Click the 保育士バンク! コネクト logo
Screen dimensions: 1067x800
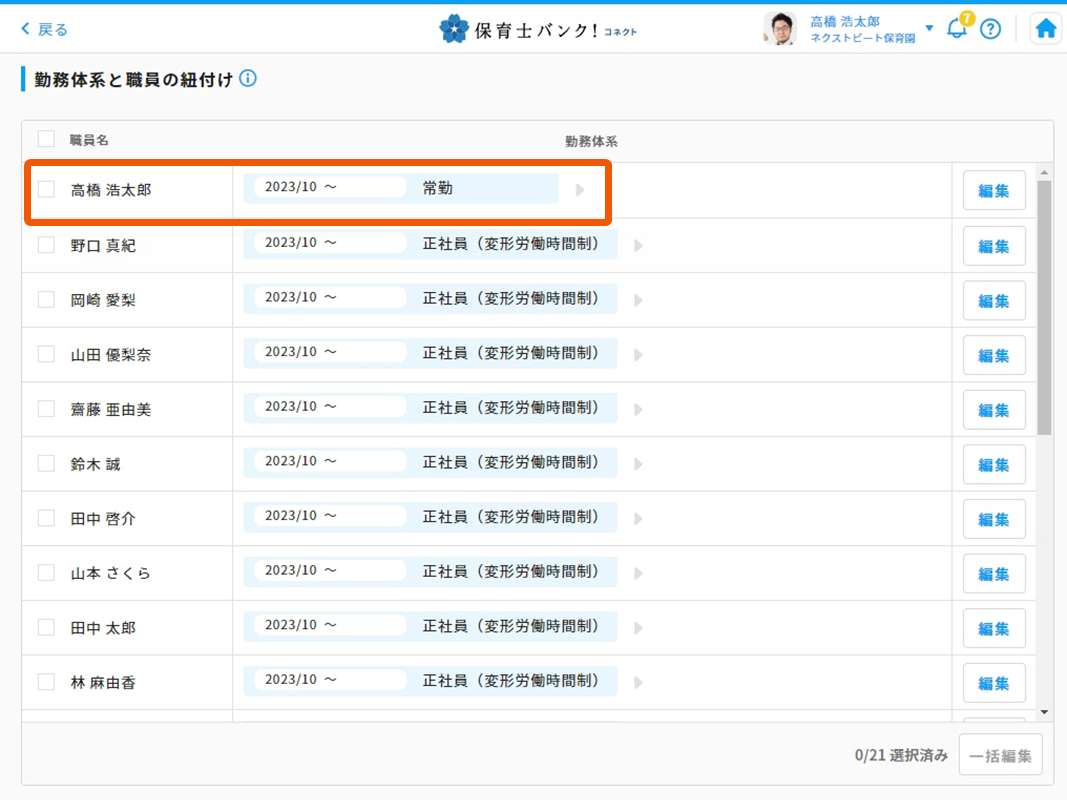(x=538, y=29)
